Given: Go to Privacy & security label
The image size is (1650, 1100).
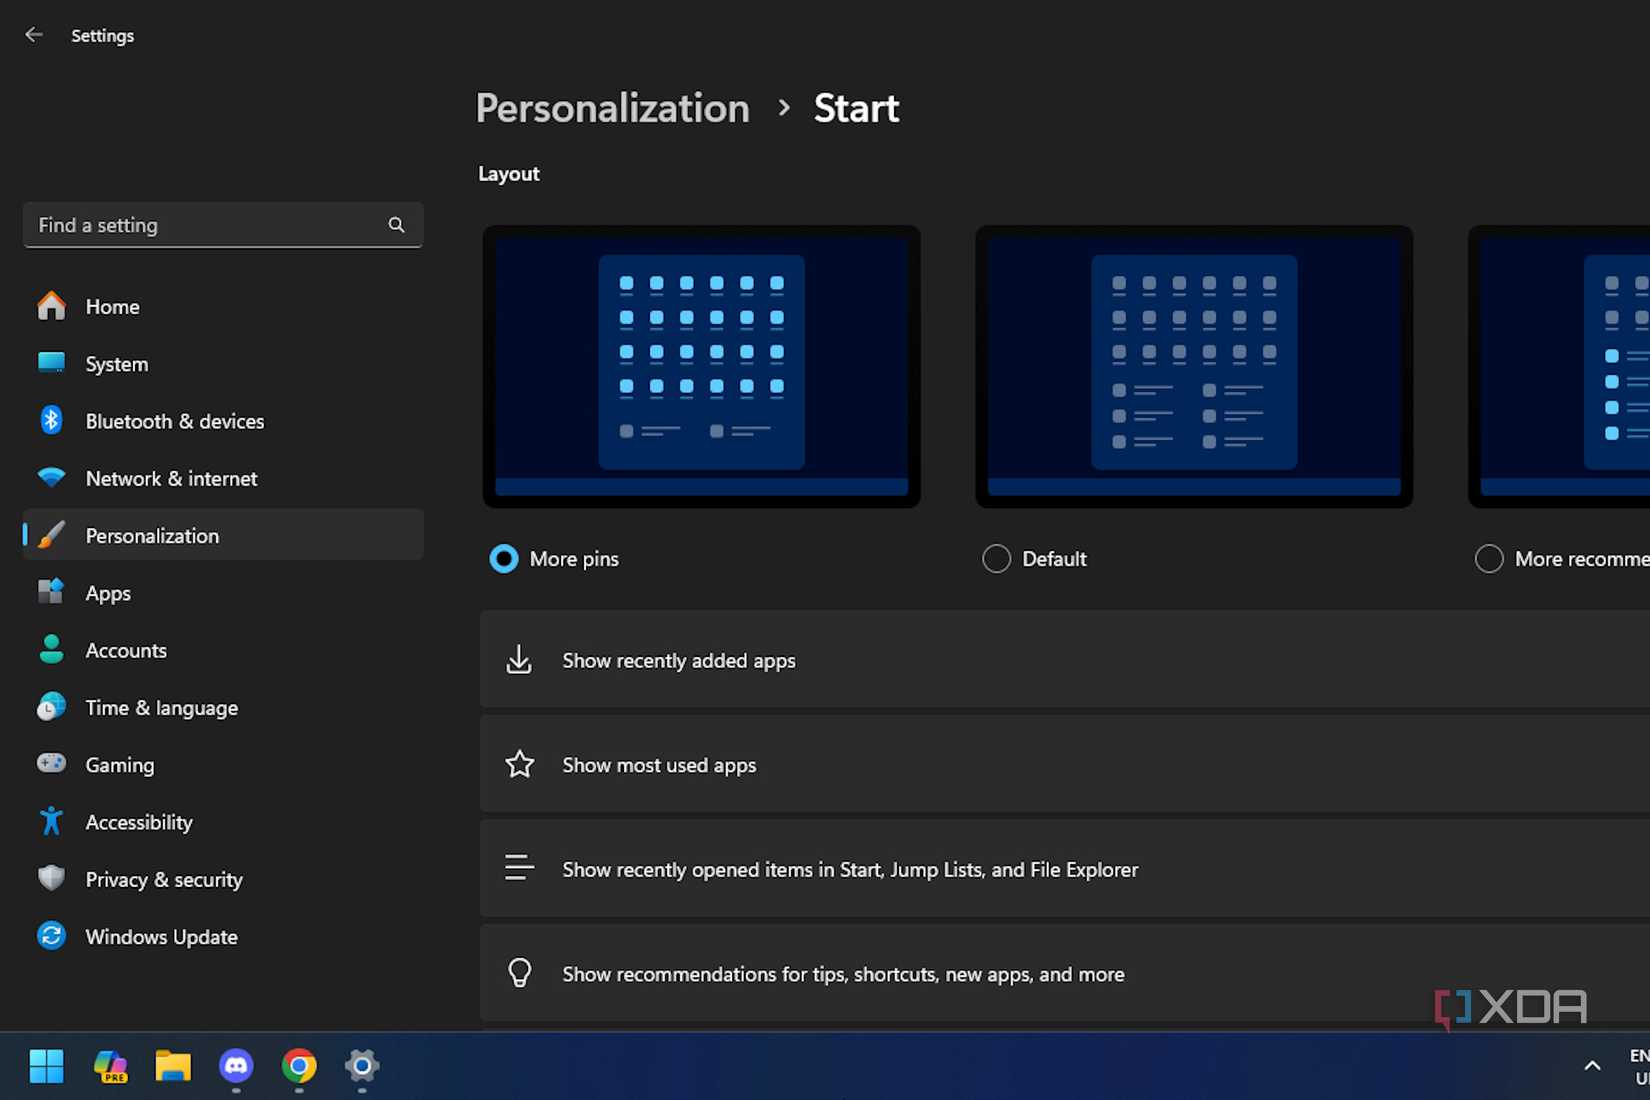Looking at the screenshot, I should 164,880.
